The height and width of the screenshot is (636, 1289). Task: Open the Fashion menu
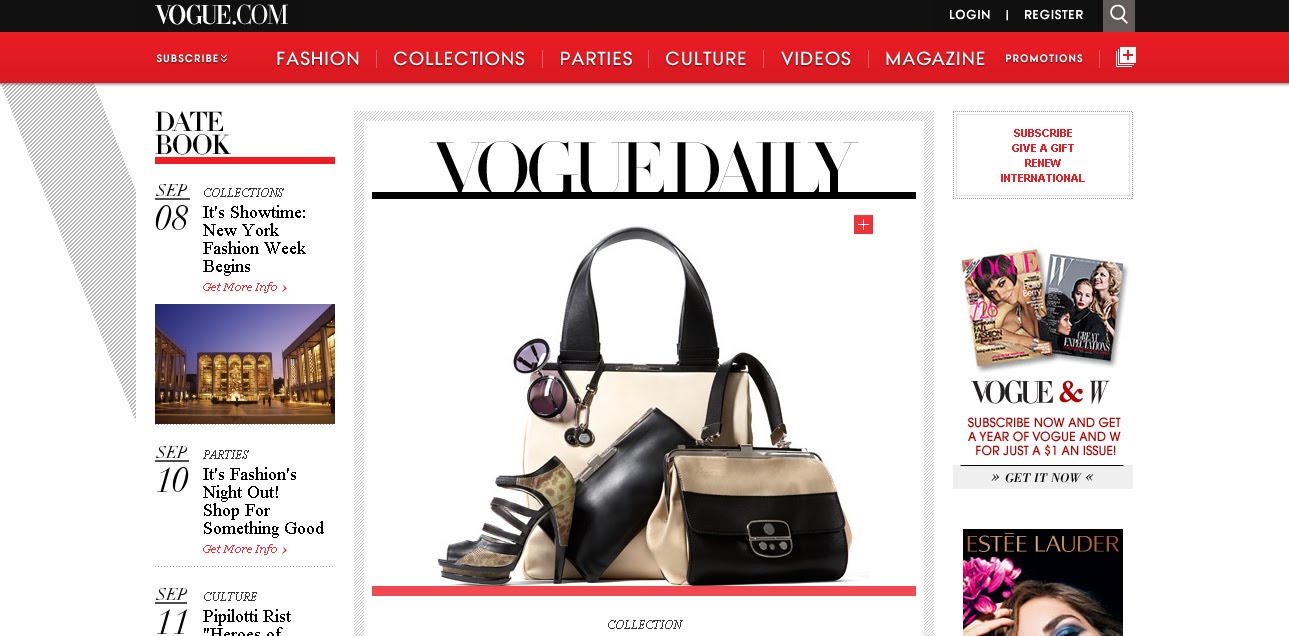pos(318,59)
